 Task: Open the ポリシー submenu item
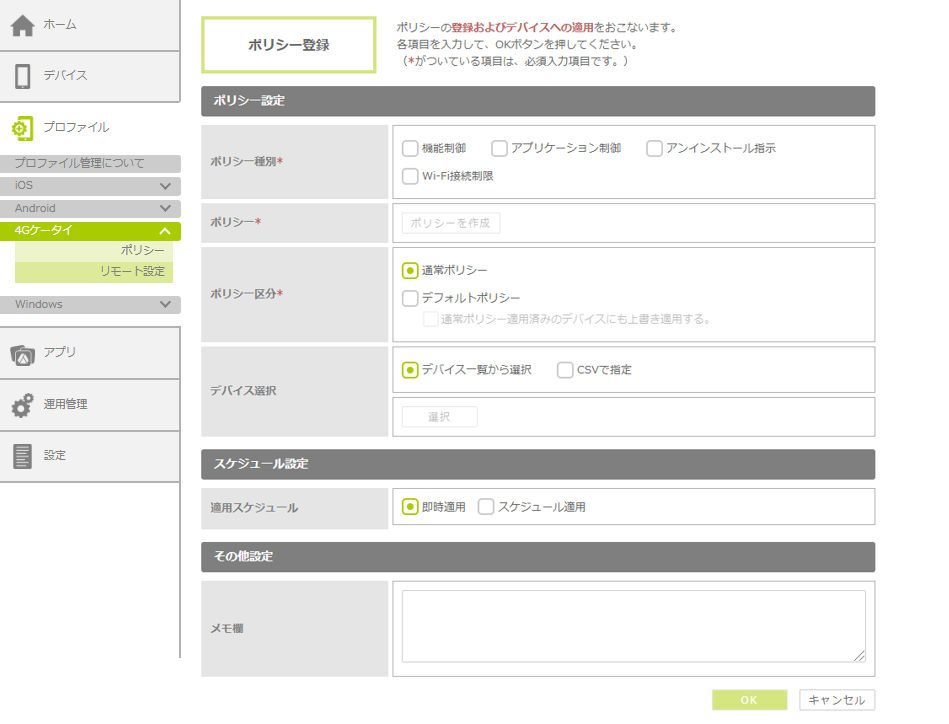click(142, 250)
